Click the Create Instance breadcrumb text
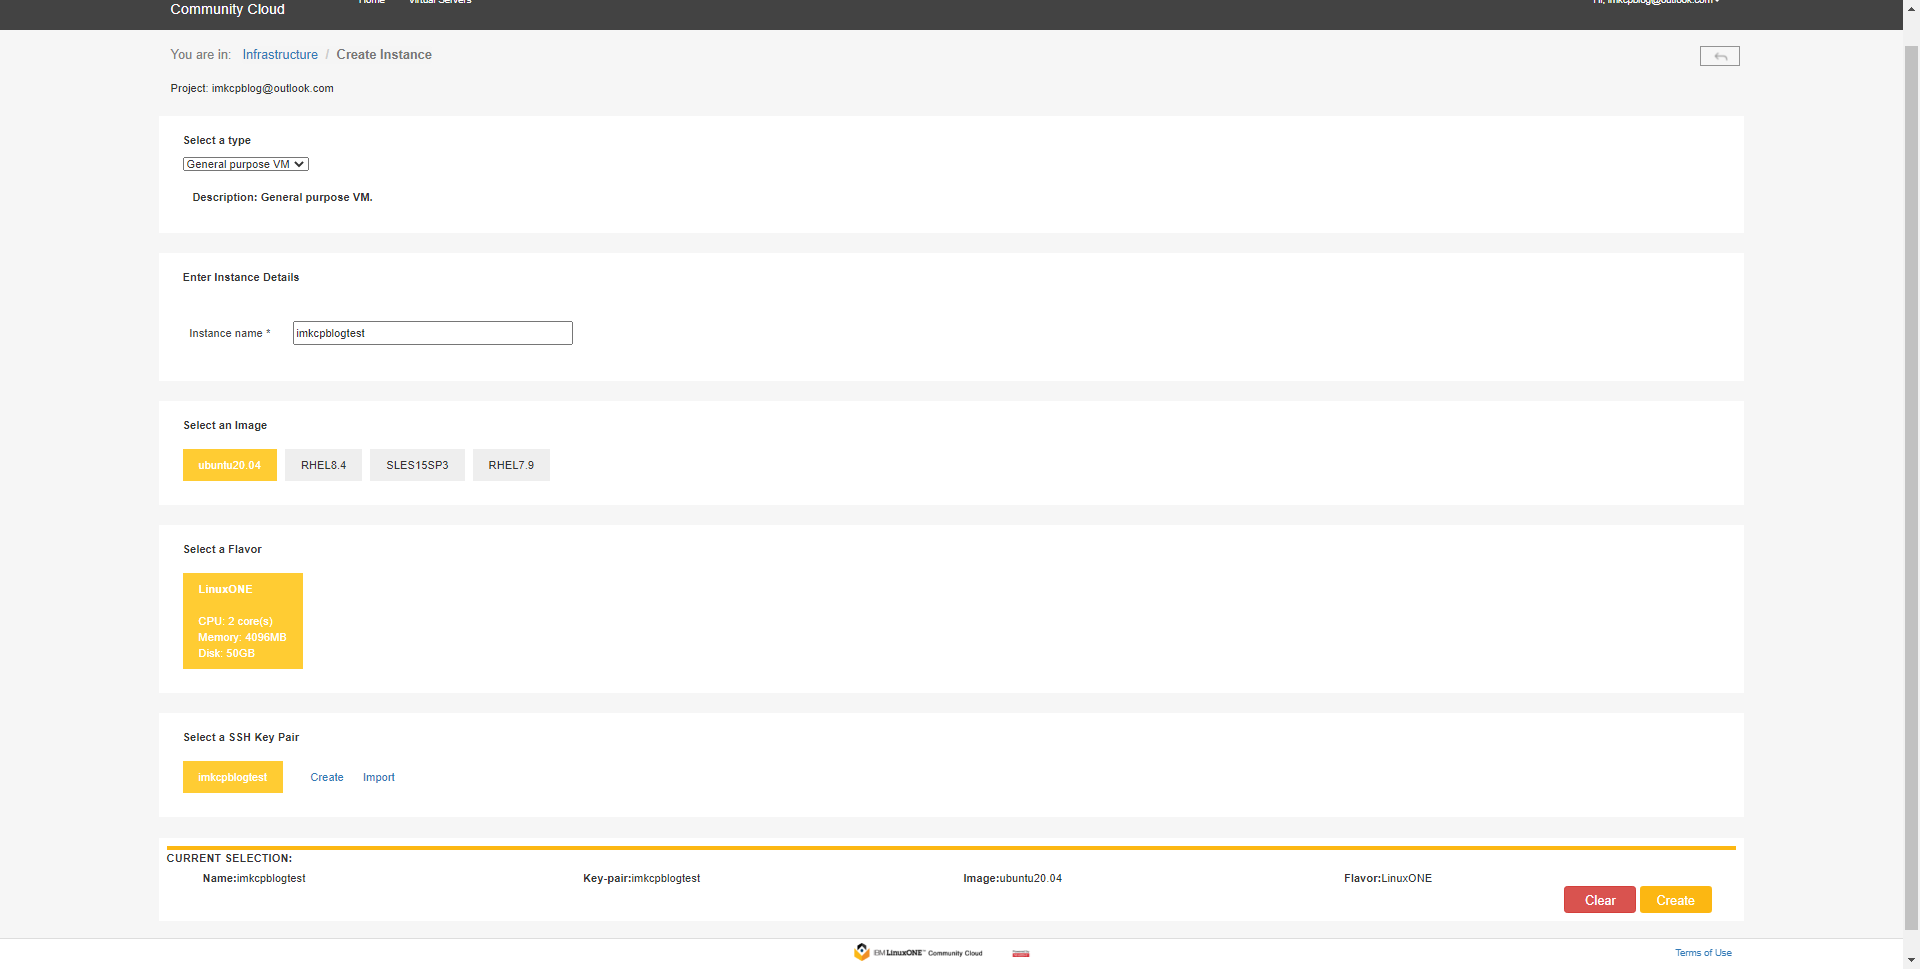 click(384, 55)
